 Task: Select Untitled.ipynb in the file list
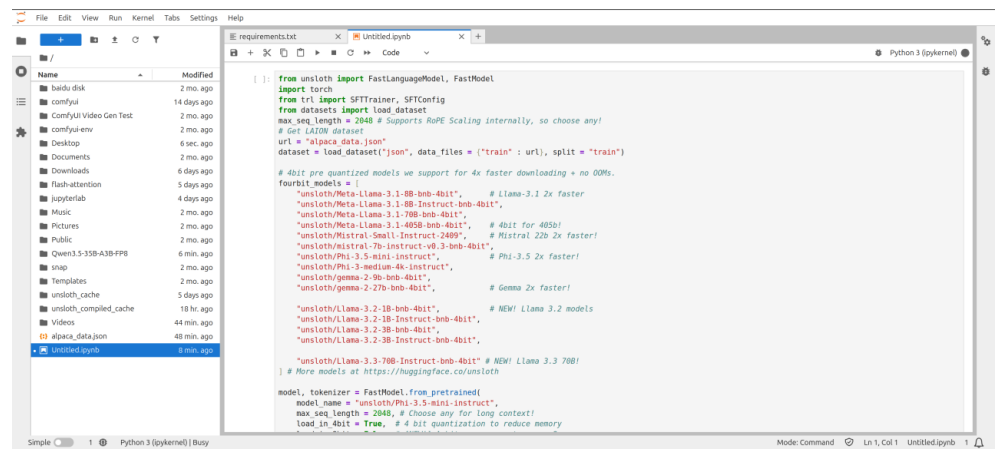(125, 350)
